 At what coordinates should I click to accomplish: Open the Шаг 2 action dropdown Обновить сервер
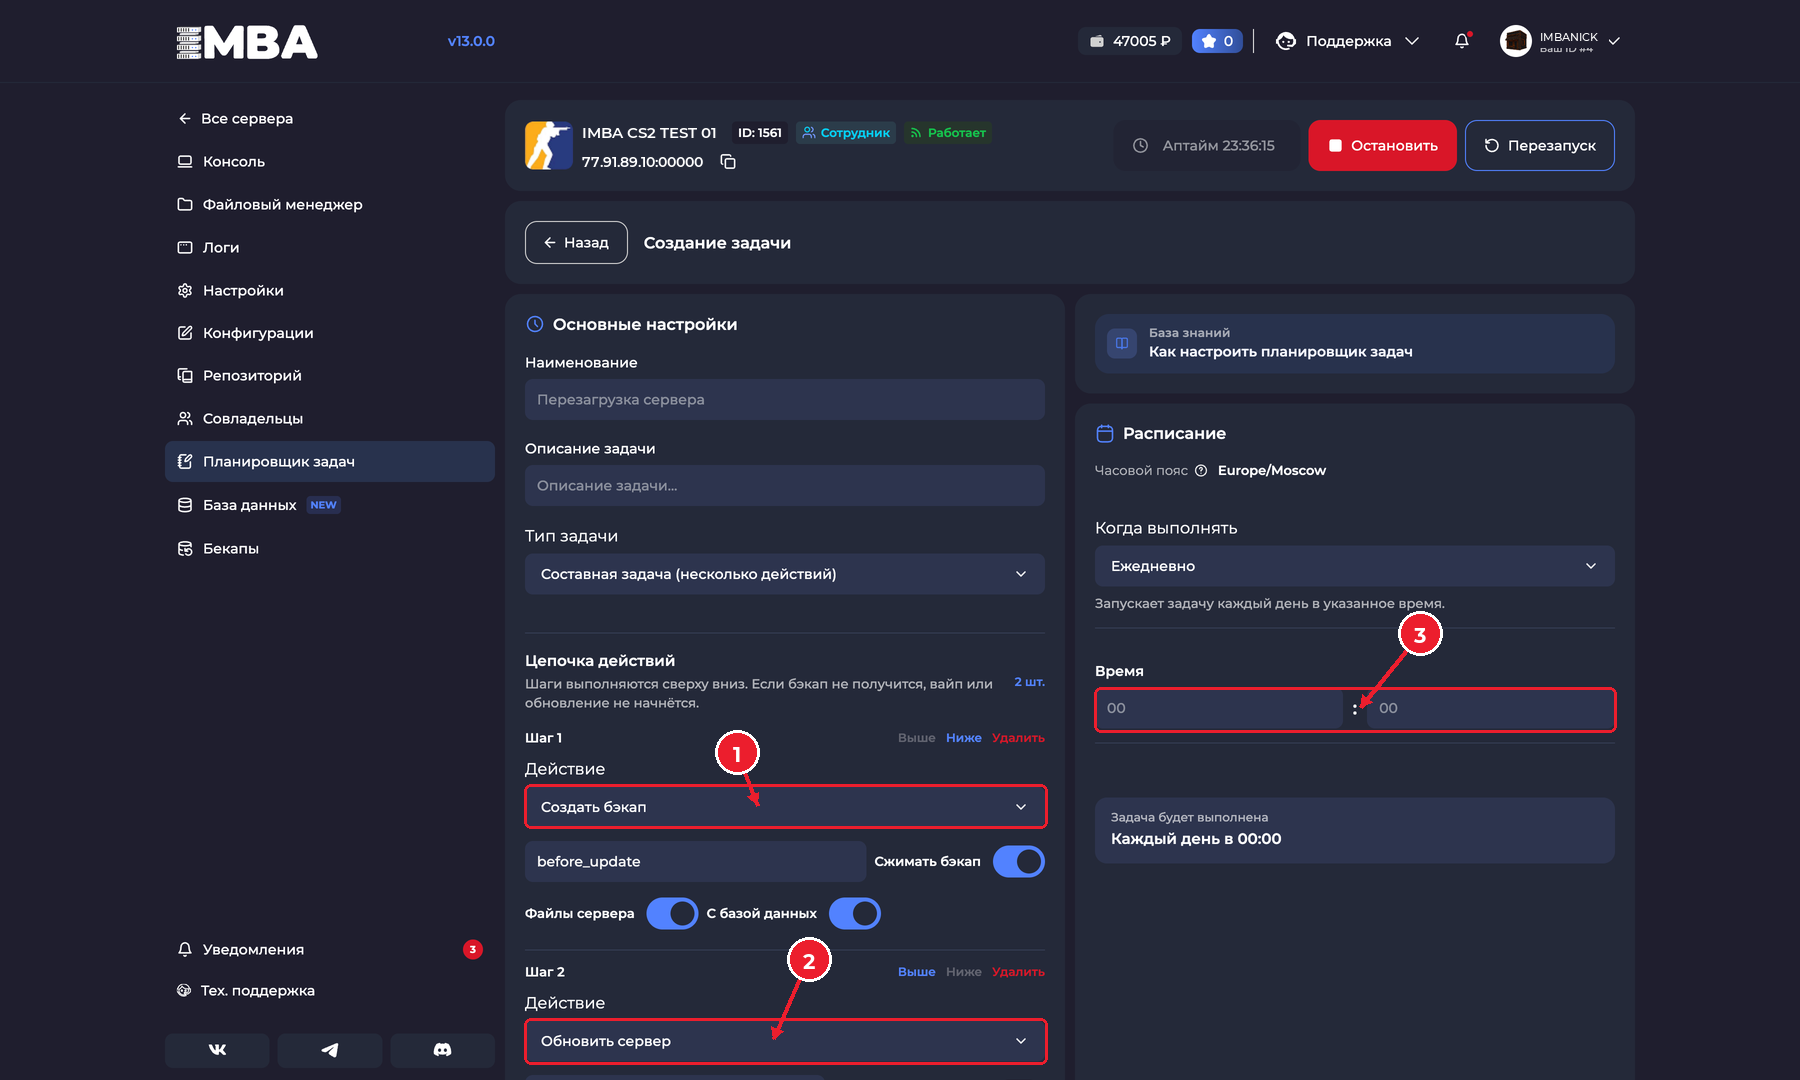point(785,1041)
